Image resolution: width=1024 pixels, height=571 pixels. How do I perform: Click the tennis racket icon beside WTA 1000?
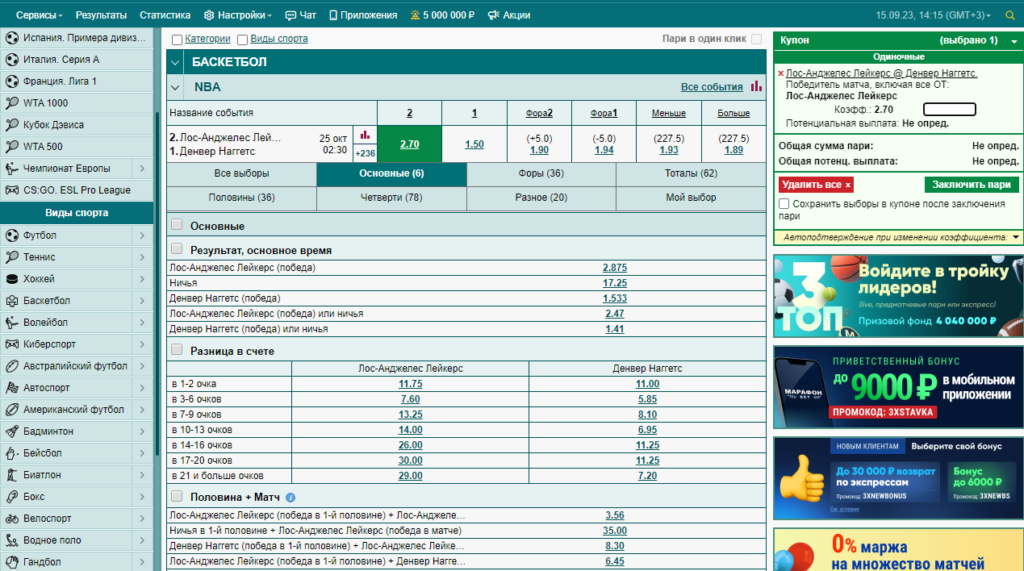click(12, 103)
